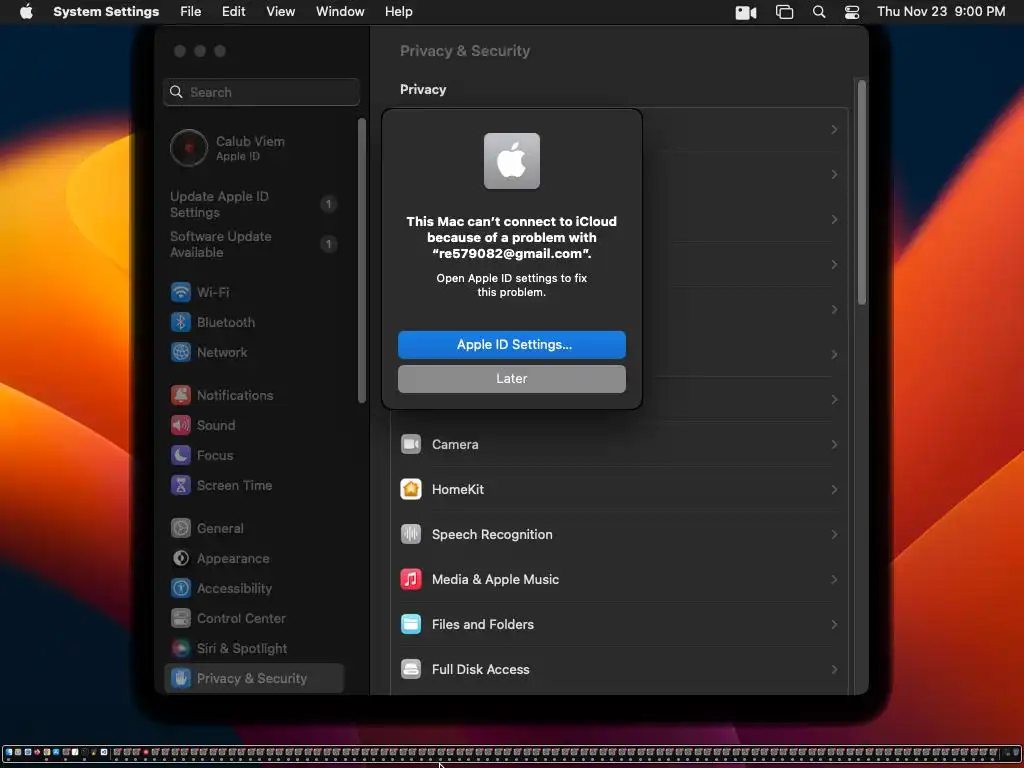This screenshot has height=768, width=1024.
Task: Open the File menu
Action: [x=191, y=12]
